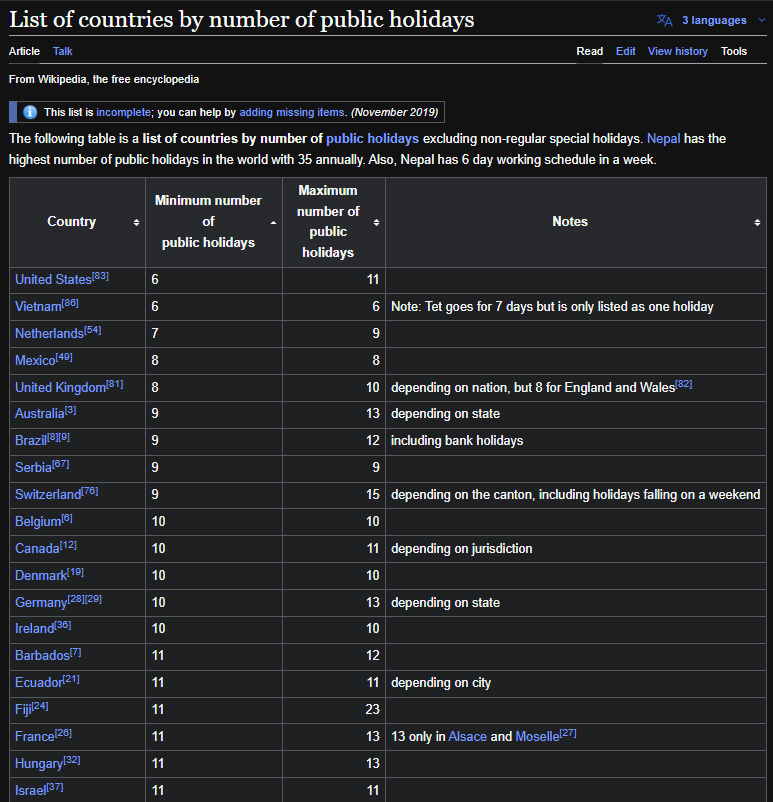Click the Moselle link in France notes
773x802 pixels.
click(x=537, y=737)
